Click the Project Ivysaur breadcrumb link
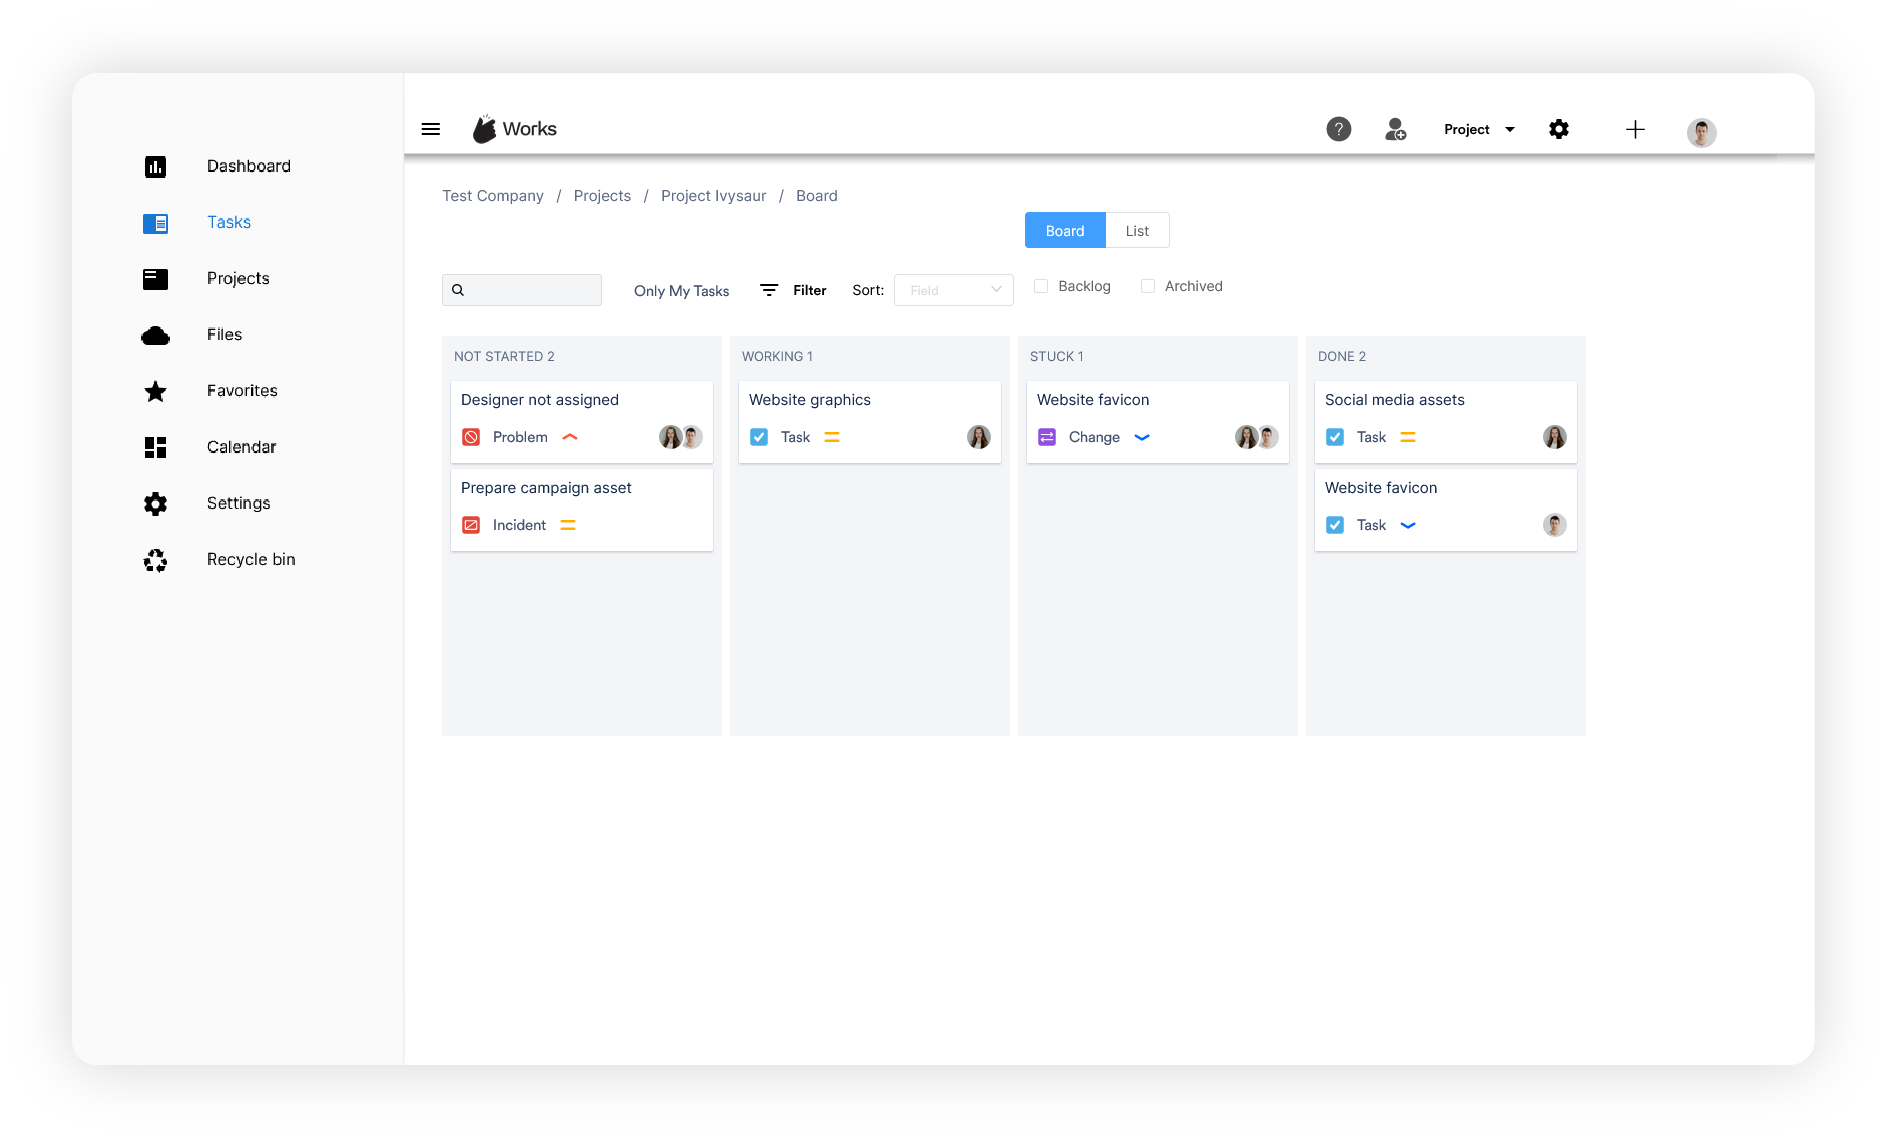 click(713, 195)
